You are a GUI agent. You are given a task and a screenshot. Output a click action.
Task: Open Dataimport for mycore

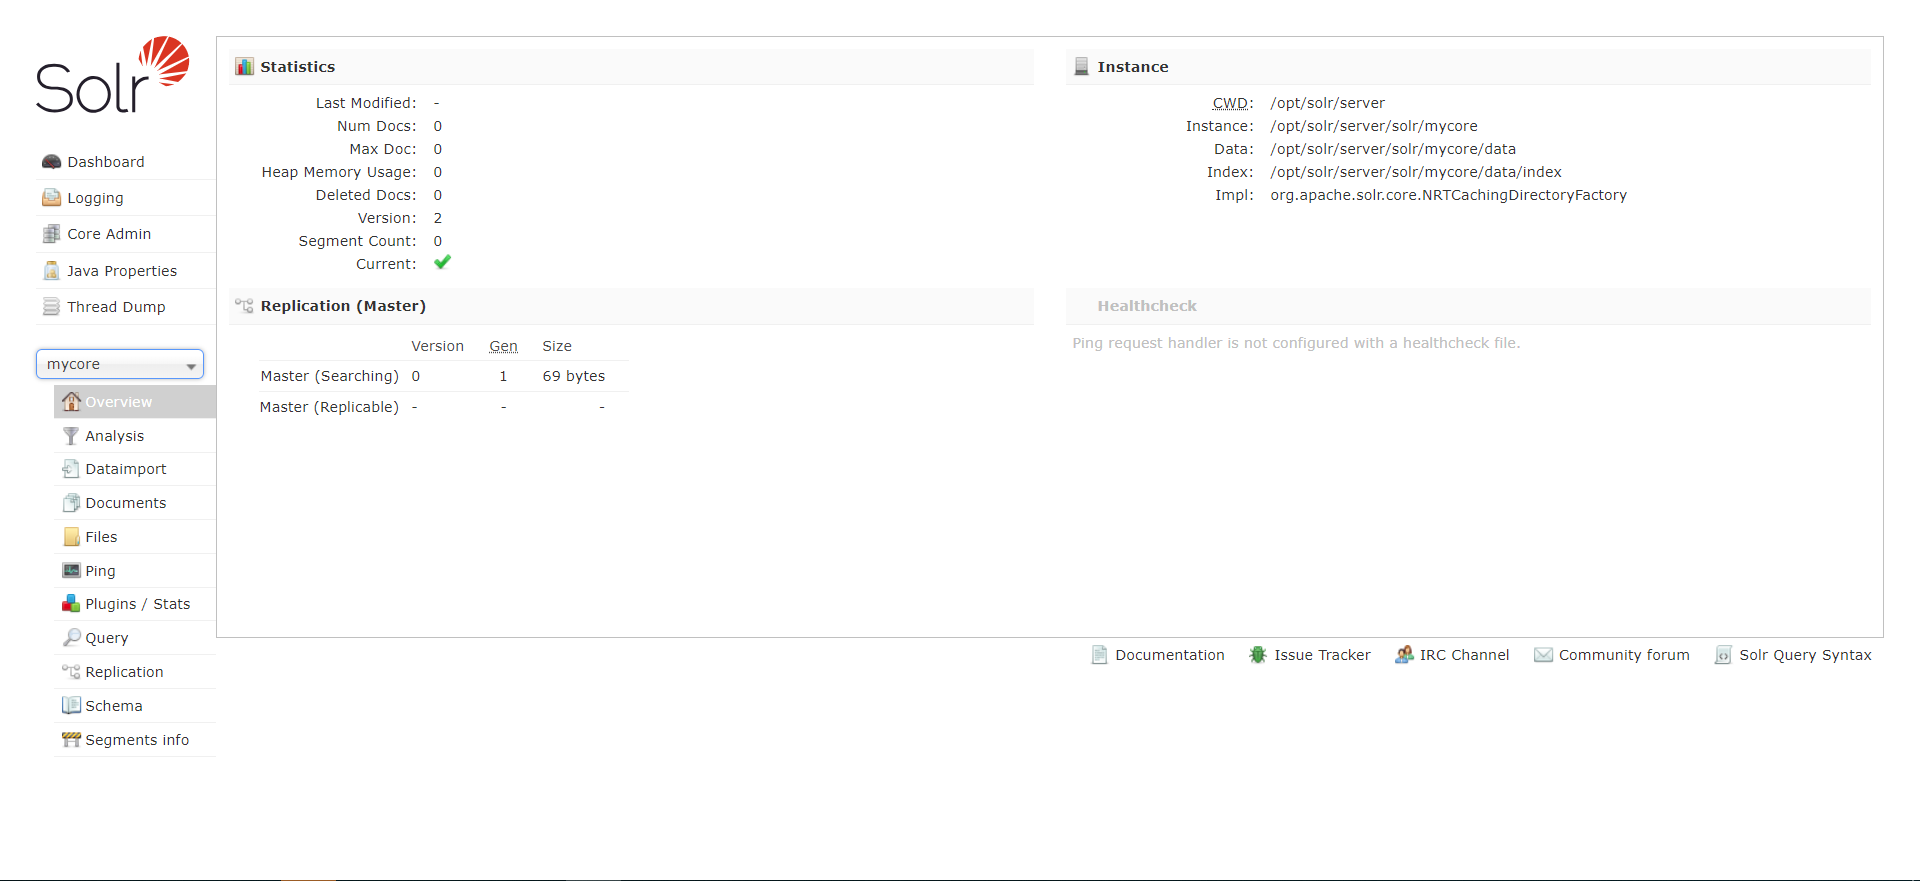click(126, 469)
